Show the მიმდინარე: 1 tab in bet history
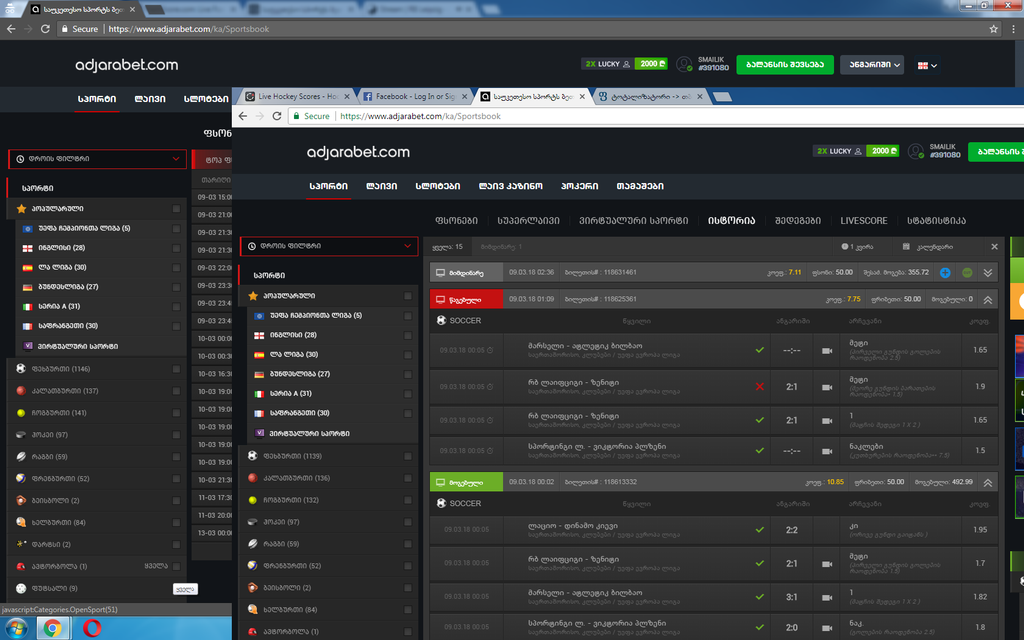Image resolution: width=1024 pixels, height=640 pixels. coord(501,247)
